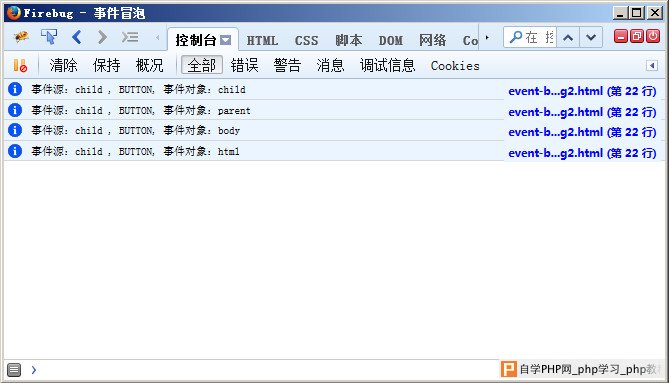Turn off Firebug with red power icon
Image resolution: width=670 pixels, height=383 pixels.
pyautogui.click(x=653, y=37)
